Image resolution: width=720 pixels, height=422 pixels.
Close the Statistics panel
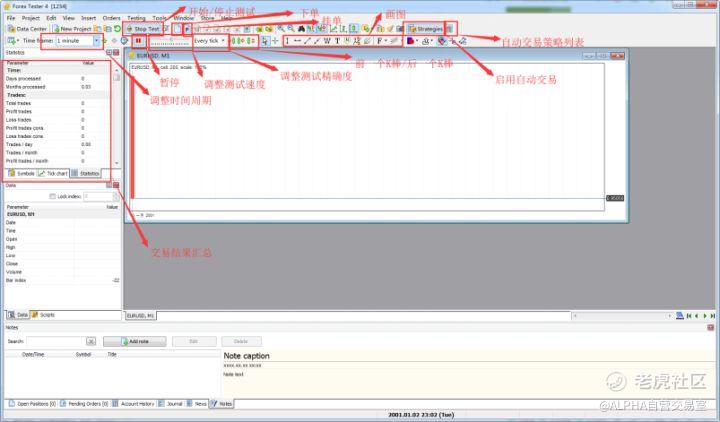point(116,52)
